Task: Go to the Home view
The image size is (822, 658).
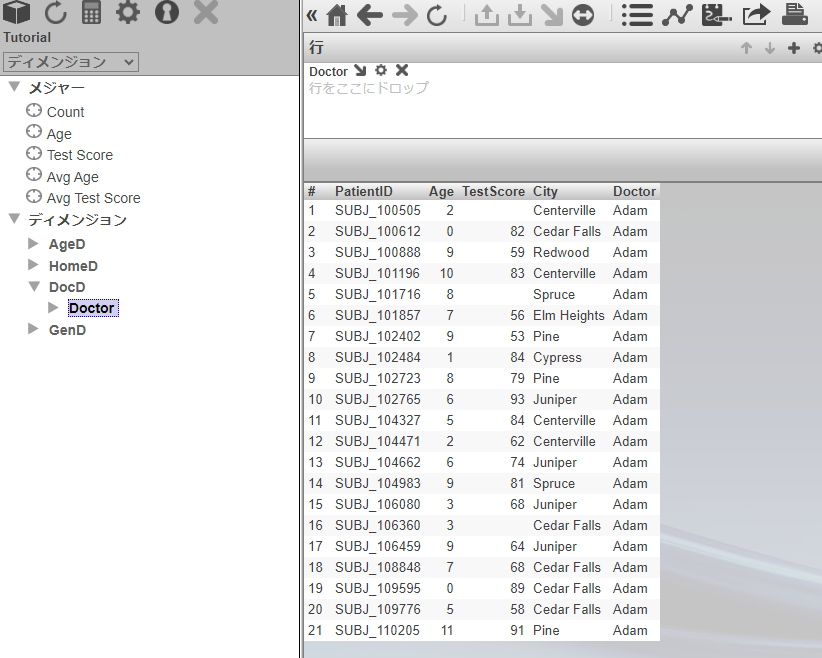Action: click(x=337, y=15)
